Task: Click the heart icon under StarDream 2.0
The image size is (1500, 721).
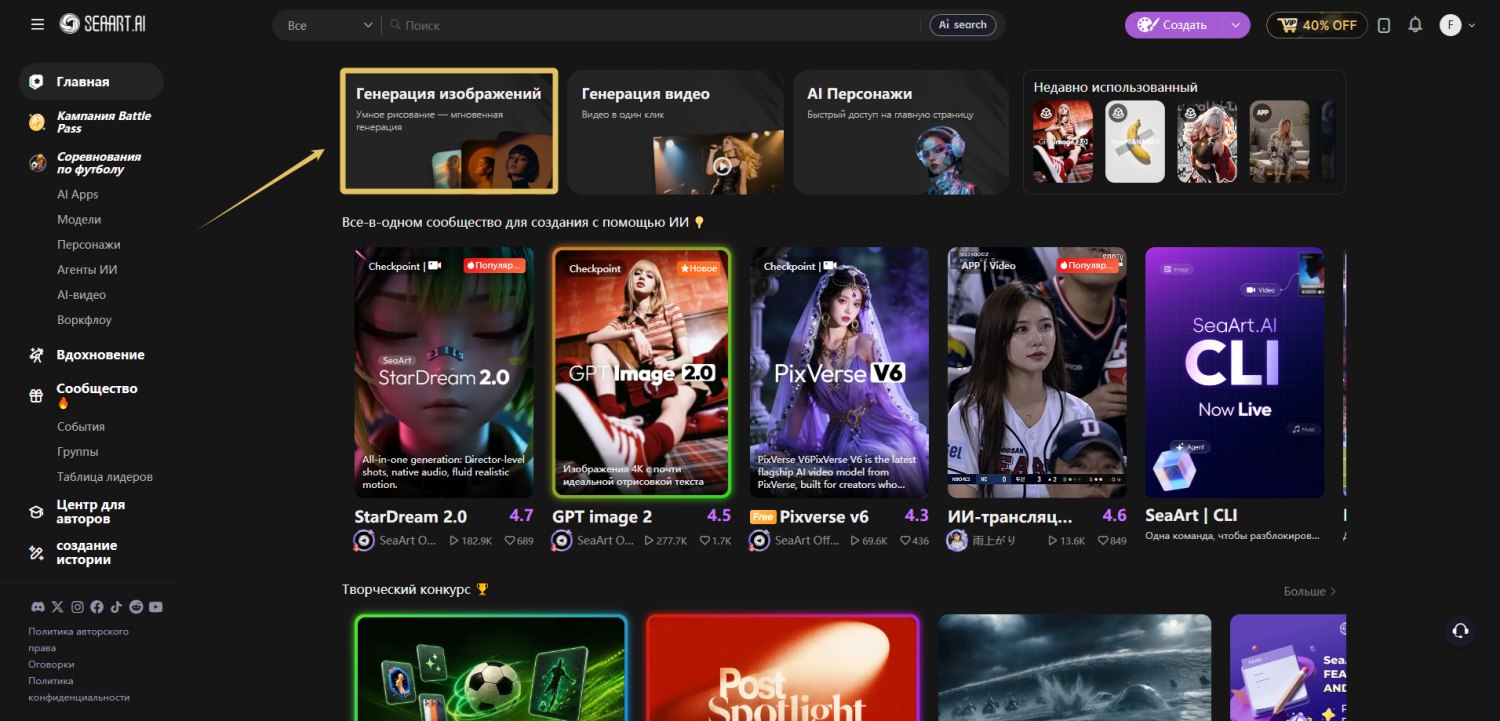Action: coord(509,541)
